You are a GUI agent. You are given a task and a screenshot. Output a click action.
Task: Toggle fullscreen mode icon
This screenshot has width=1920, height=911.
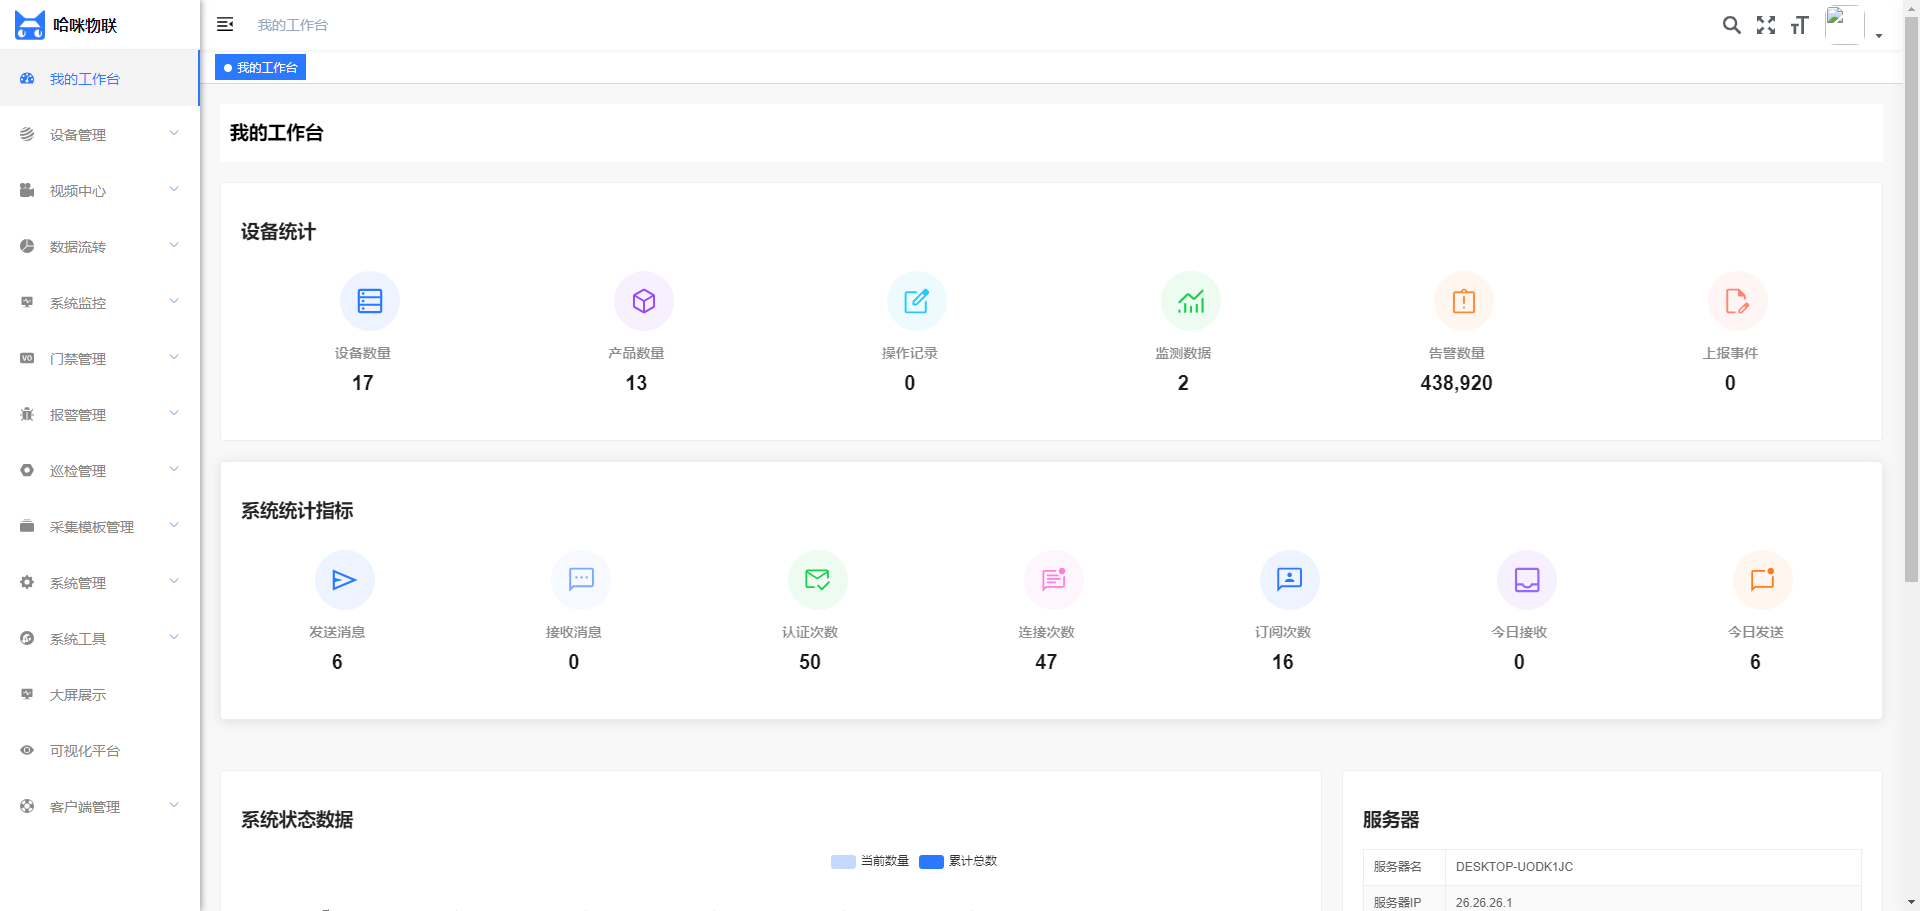(x=1766, y=25)
